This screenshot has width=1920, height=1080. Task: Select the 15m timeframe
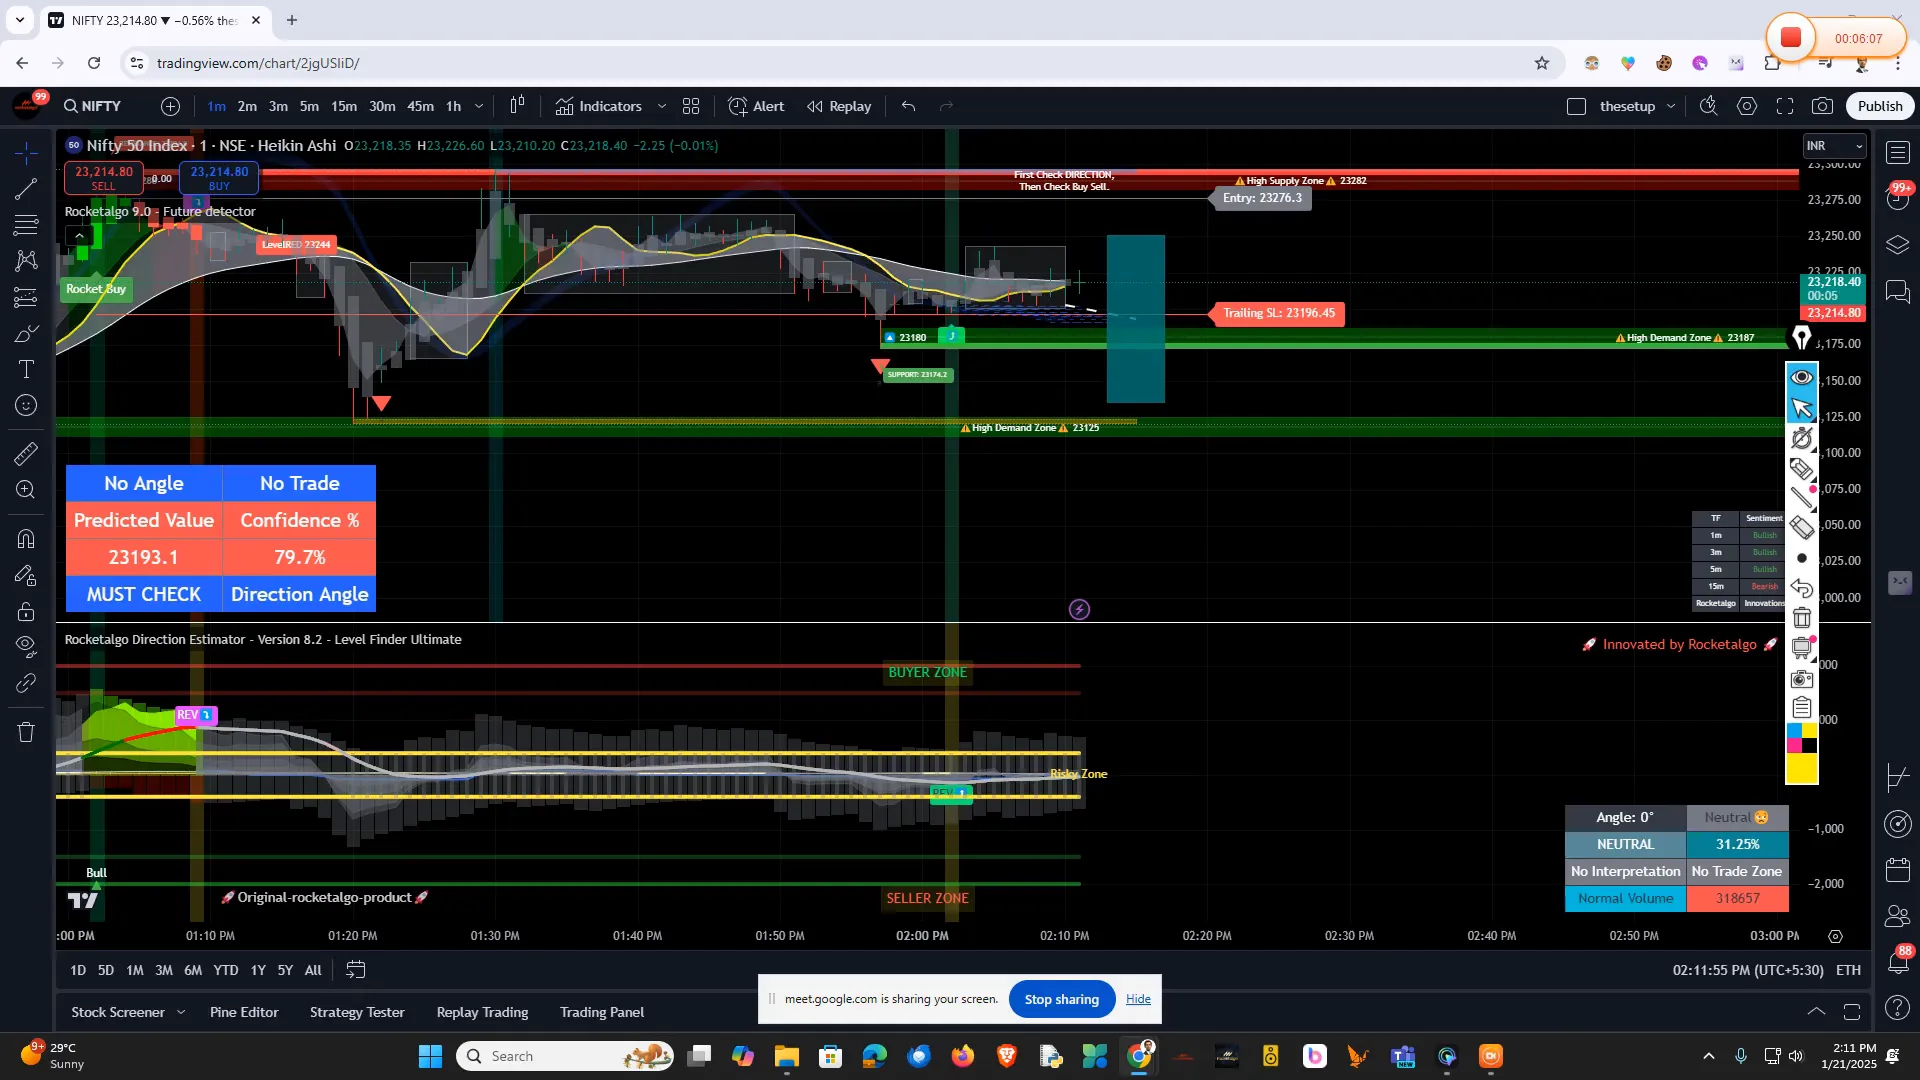coord(344,106)
